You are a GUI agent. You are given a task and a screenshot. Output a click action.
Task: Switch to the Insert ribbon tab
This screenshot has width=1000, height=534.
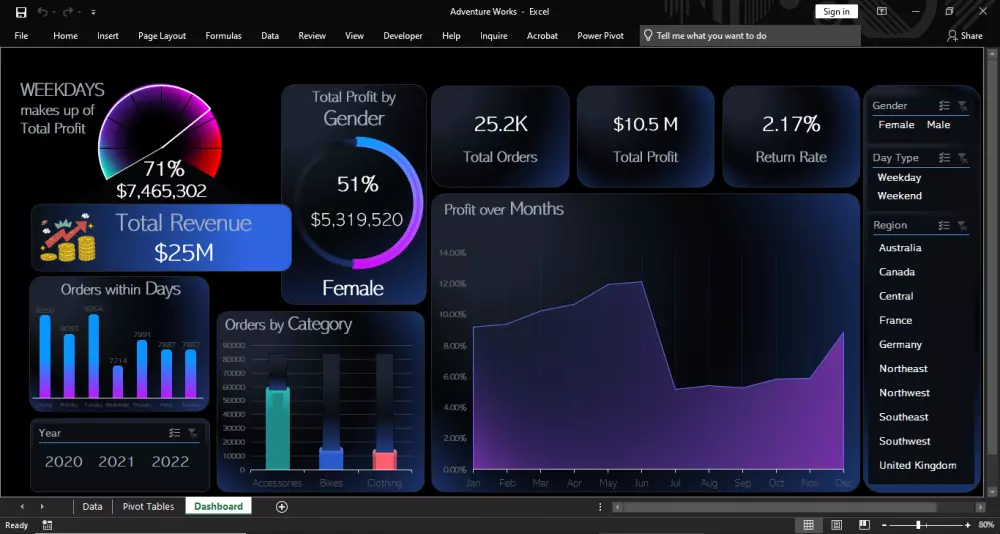[x=108, y=36]
